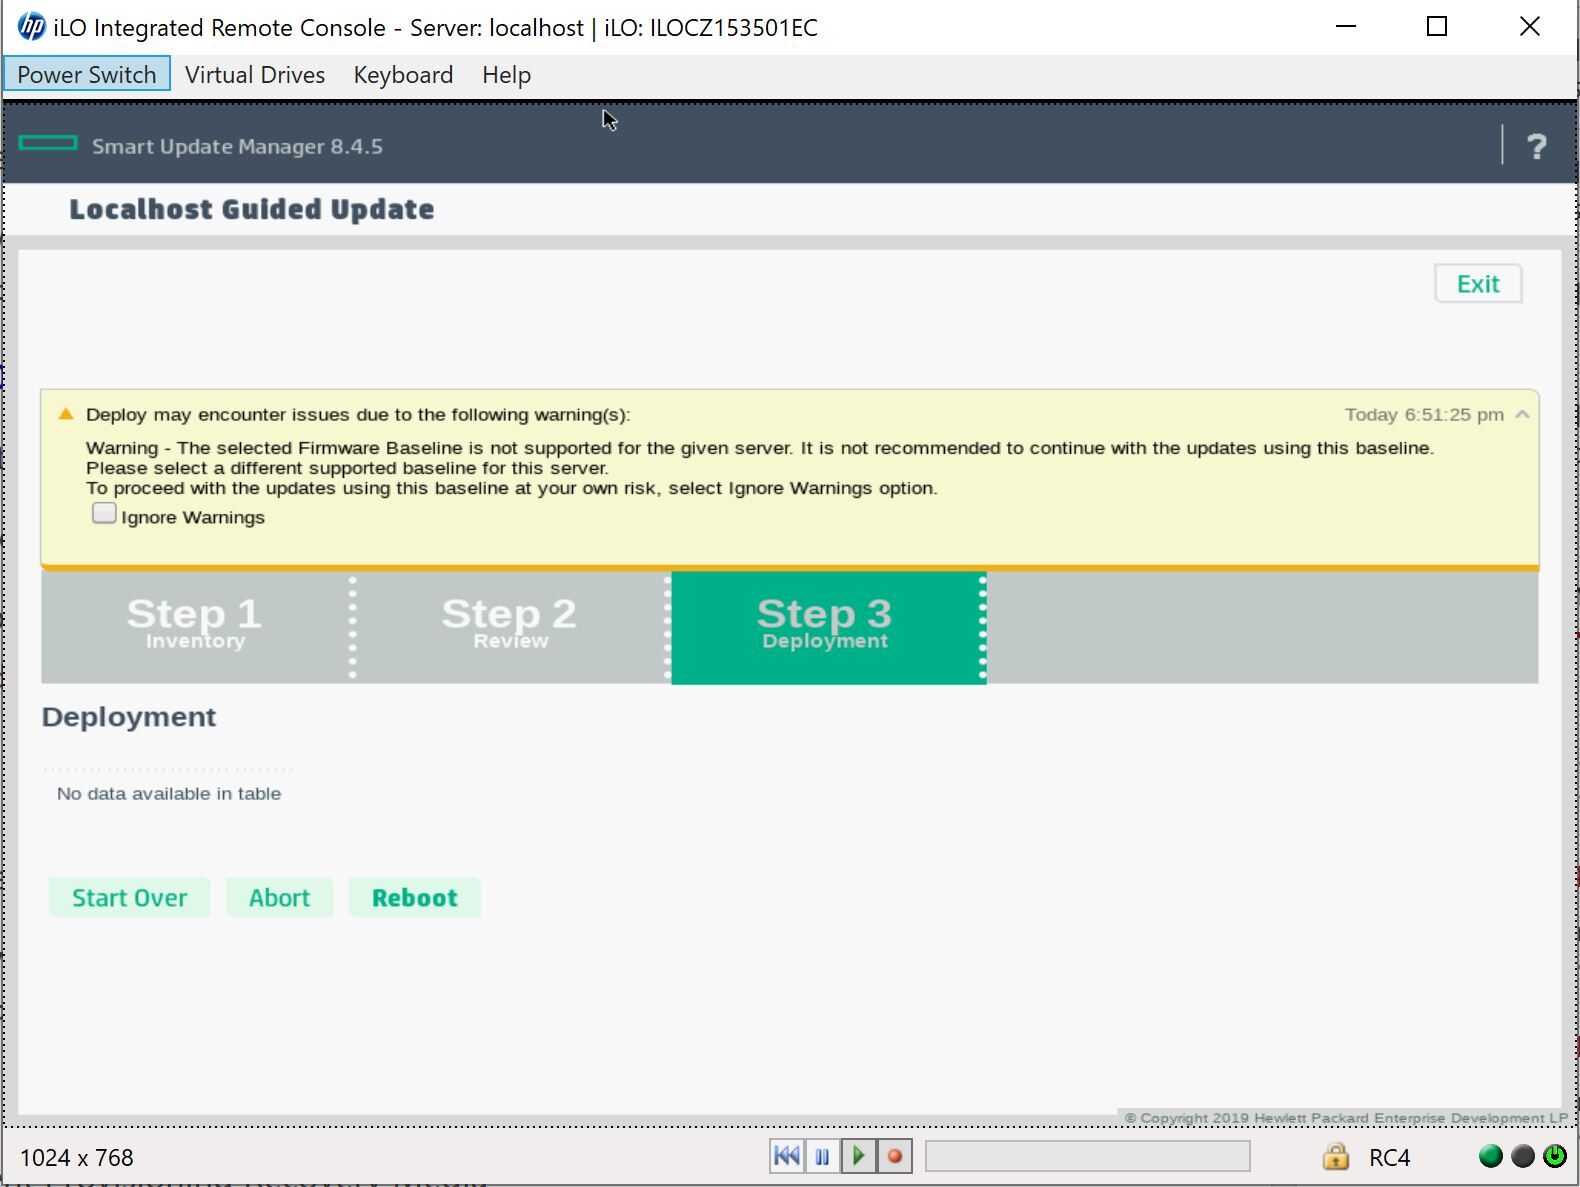1580x1187 pixels.
Task: Minimize the iLO Remote Console window
Action: [x=1346, y=27]
